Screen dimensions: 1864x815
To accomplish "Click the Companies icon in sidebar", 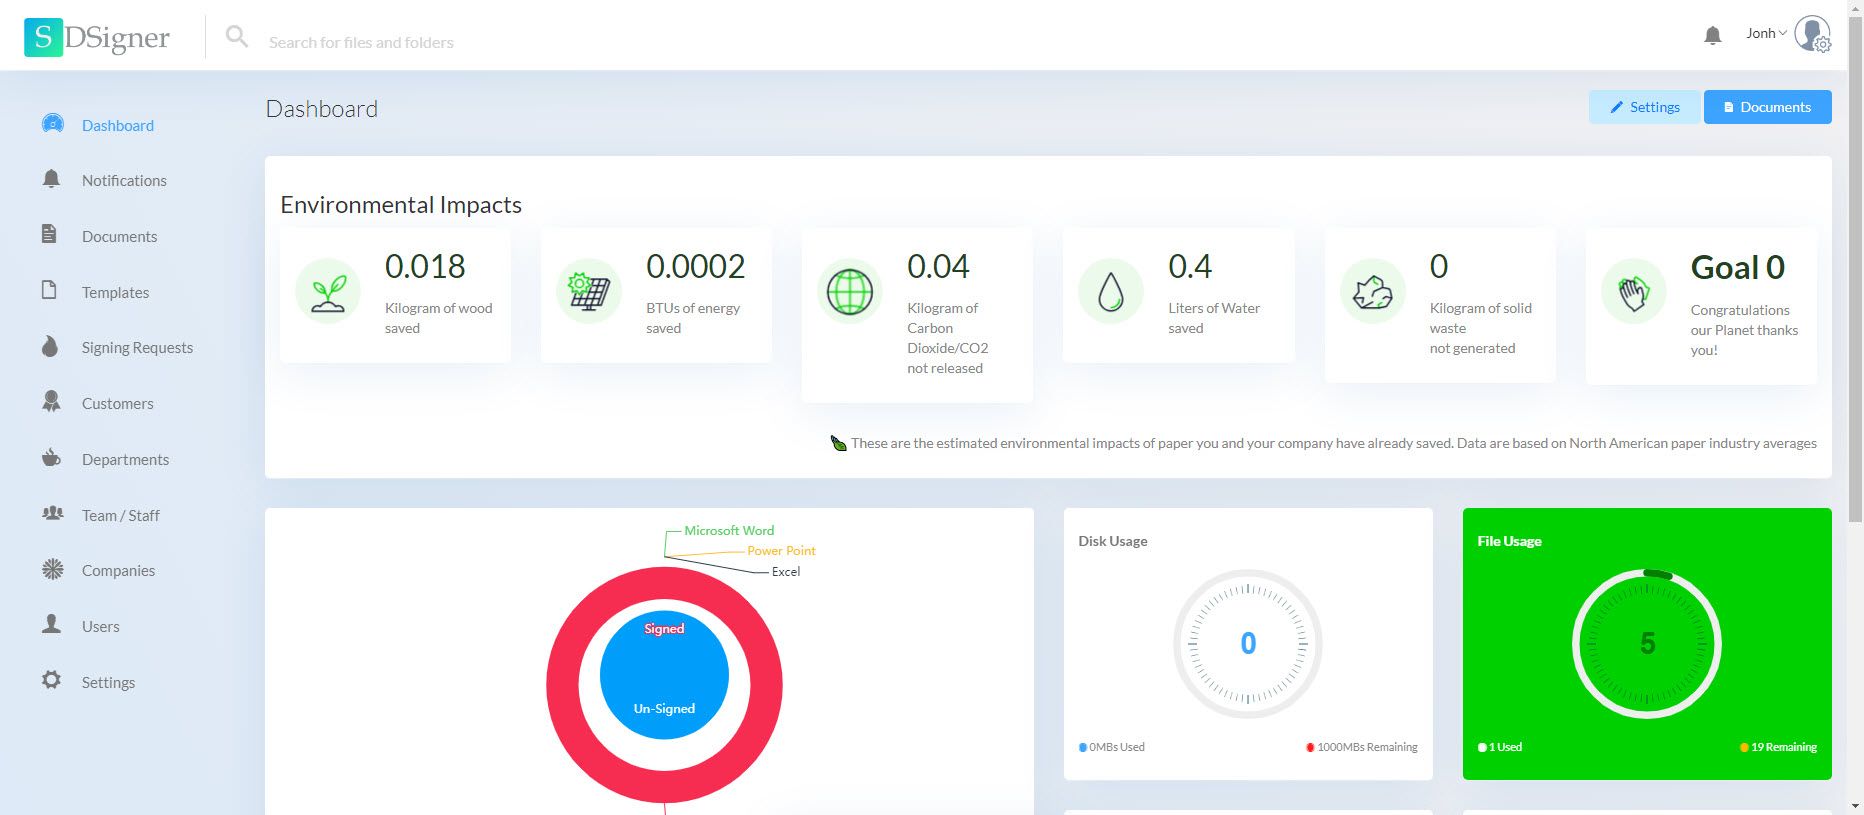I will click(52, 570).
